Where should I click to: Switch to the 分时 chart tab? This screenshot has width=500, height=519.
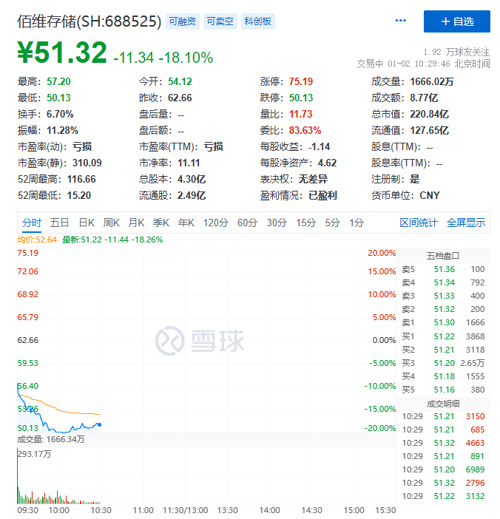coord(32,222)
